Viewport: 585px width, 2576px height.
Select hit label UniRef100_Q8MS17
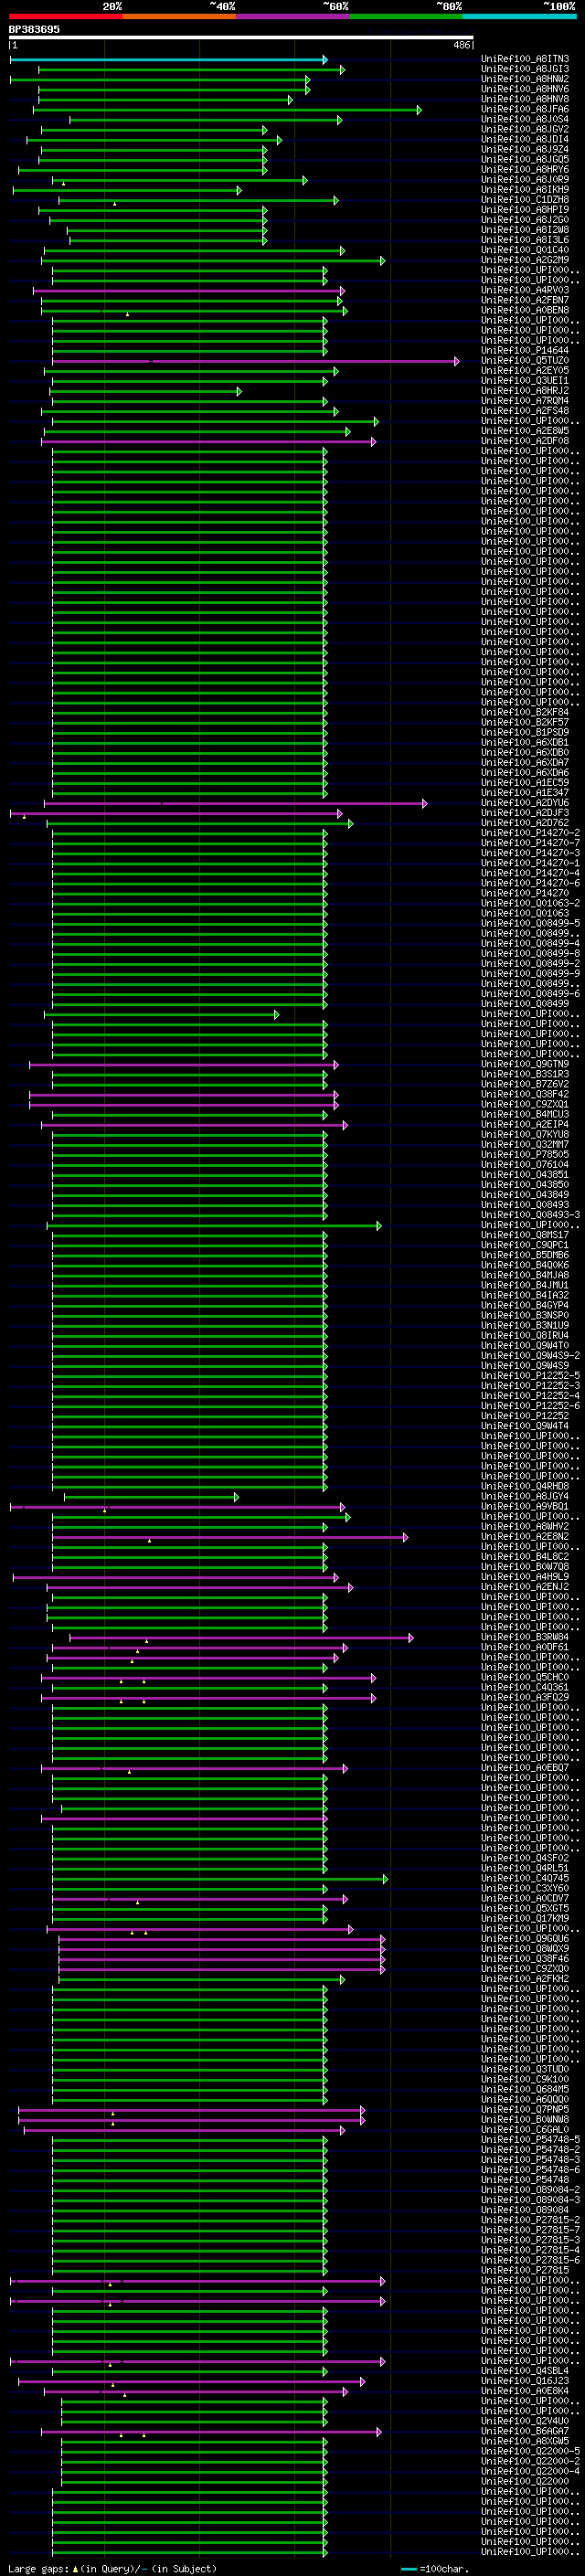tap(525, 1235)
